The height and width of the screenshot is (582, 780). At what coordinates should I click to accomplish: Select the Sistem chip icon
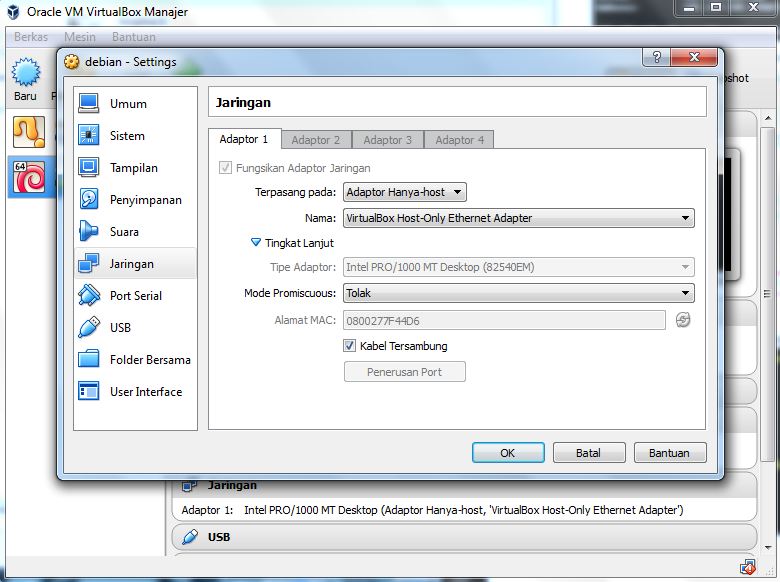[89, 135]
